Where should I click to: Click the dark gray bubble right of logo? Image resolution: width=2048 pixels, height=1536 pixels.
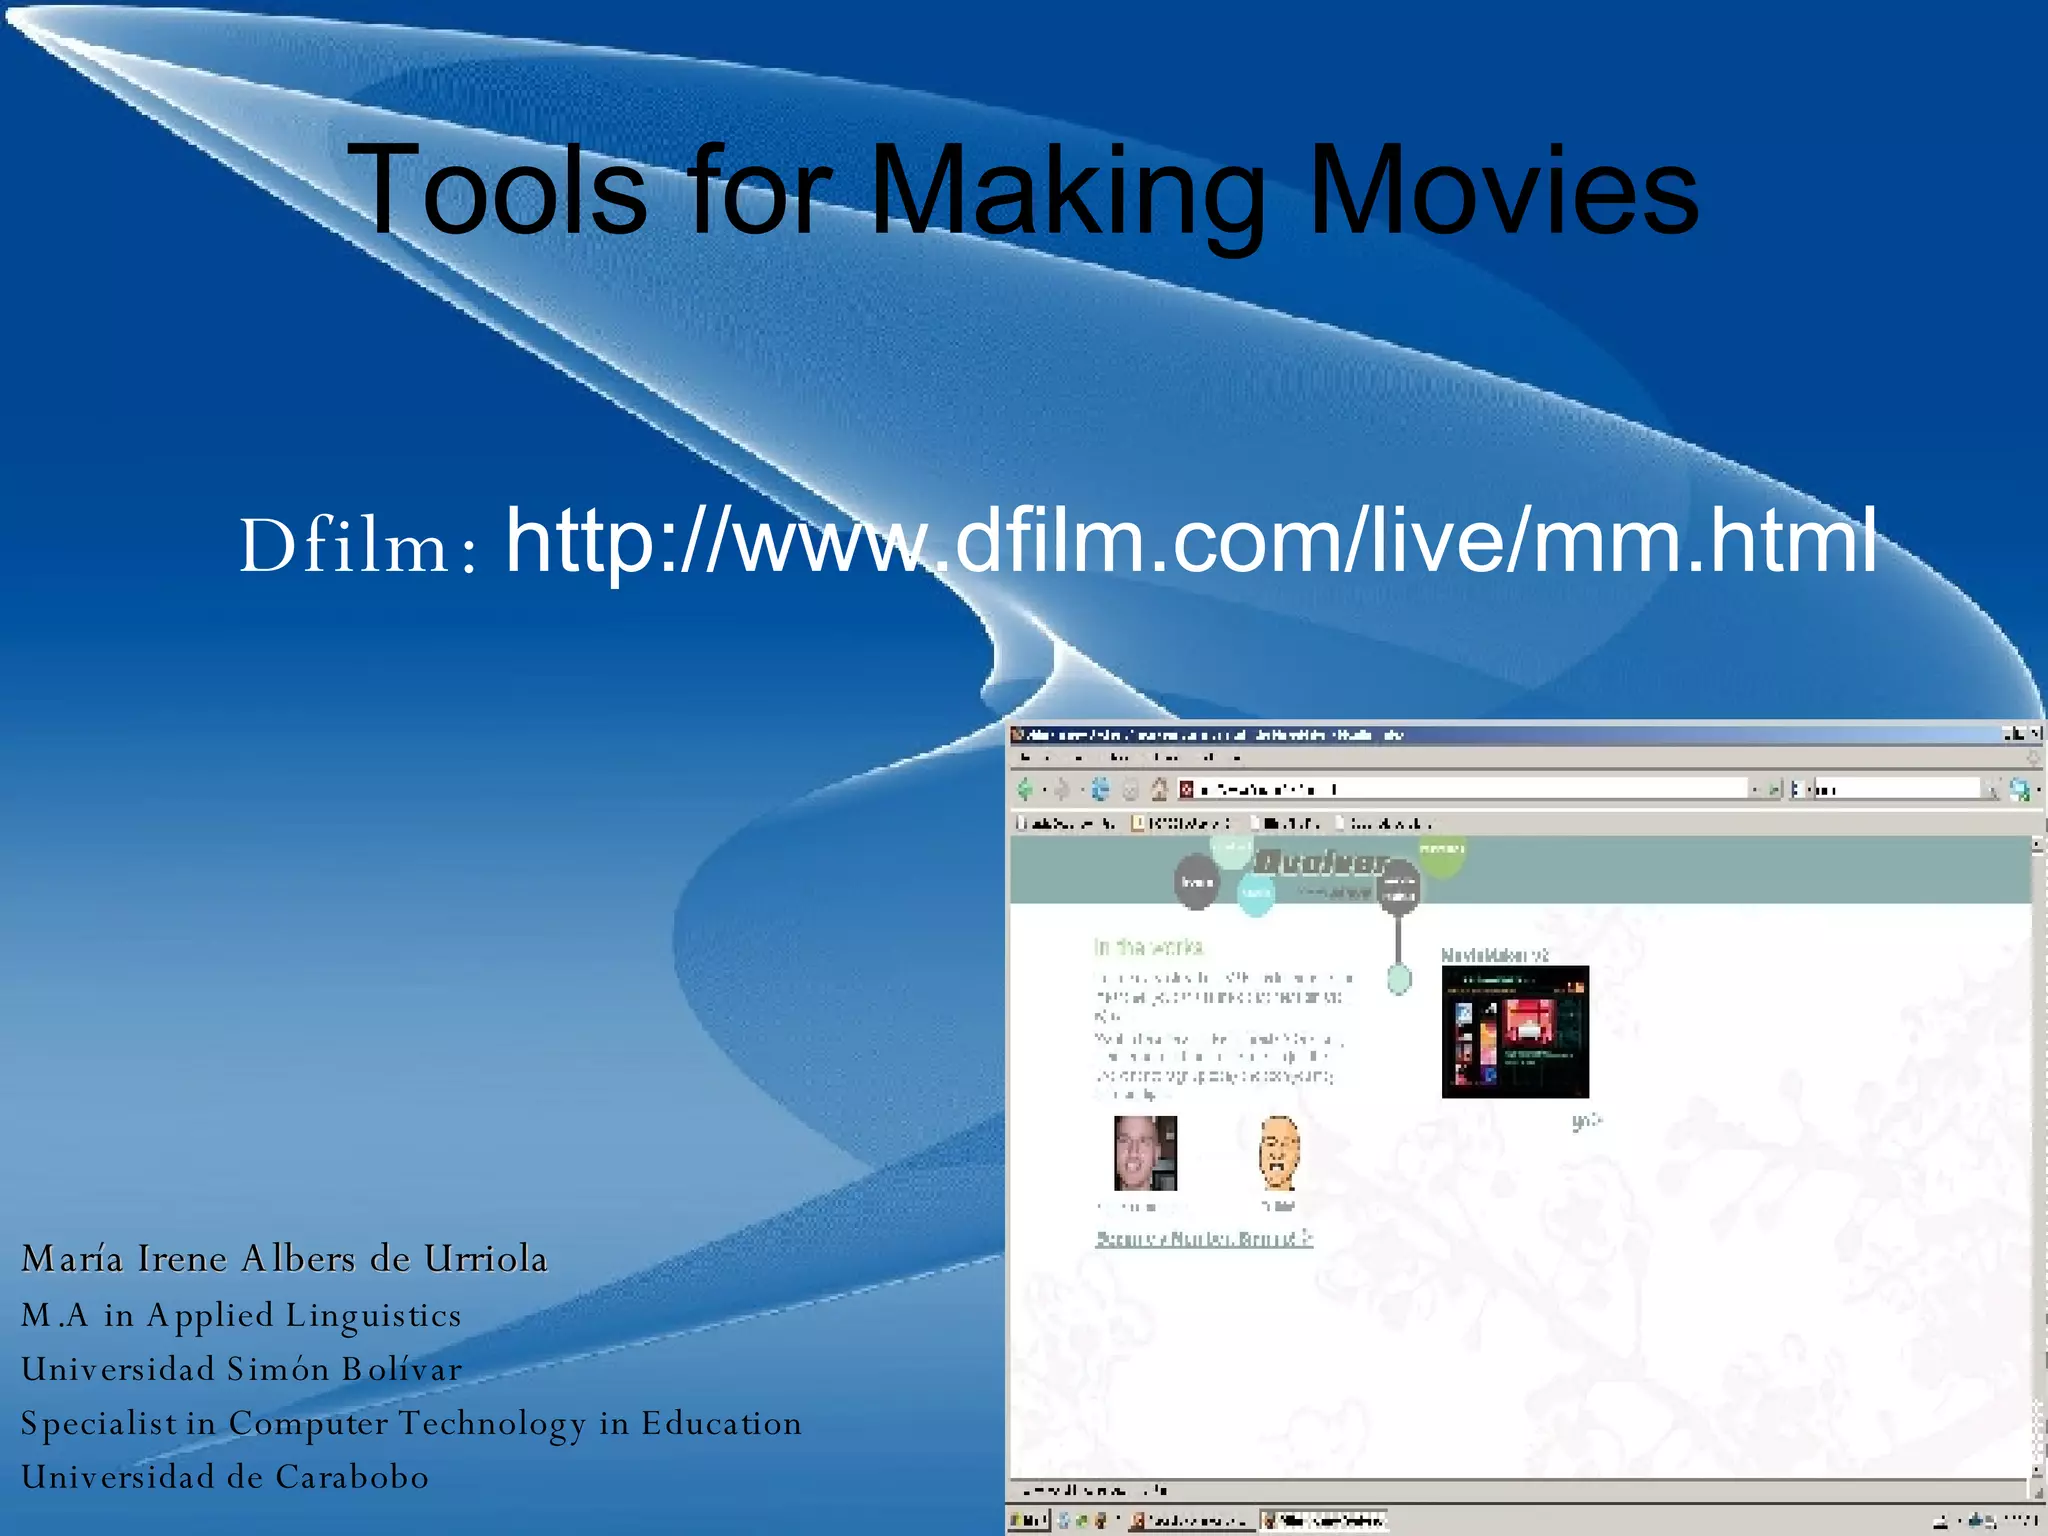click(1398, 888)
